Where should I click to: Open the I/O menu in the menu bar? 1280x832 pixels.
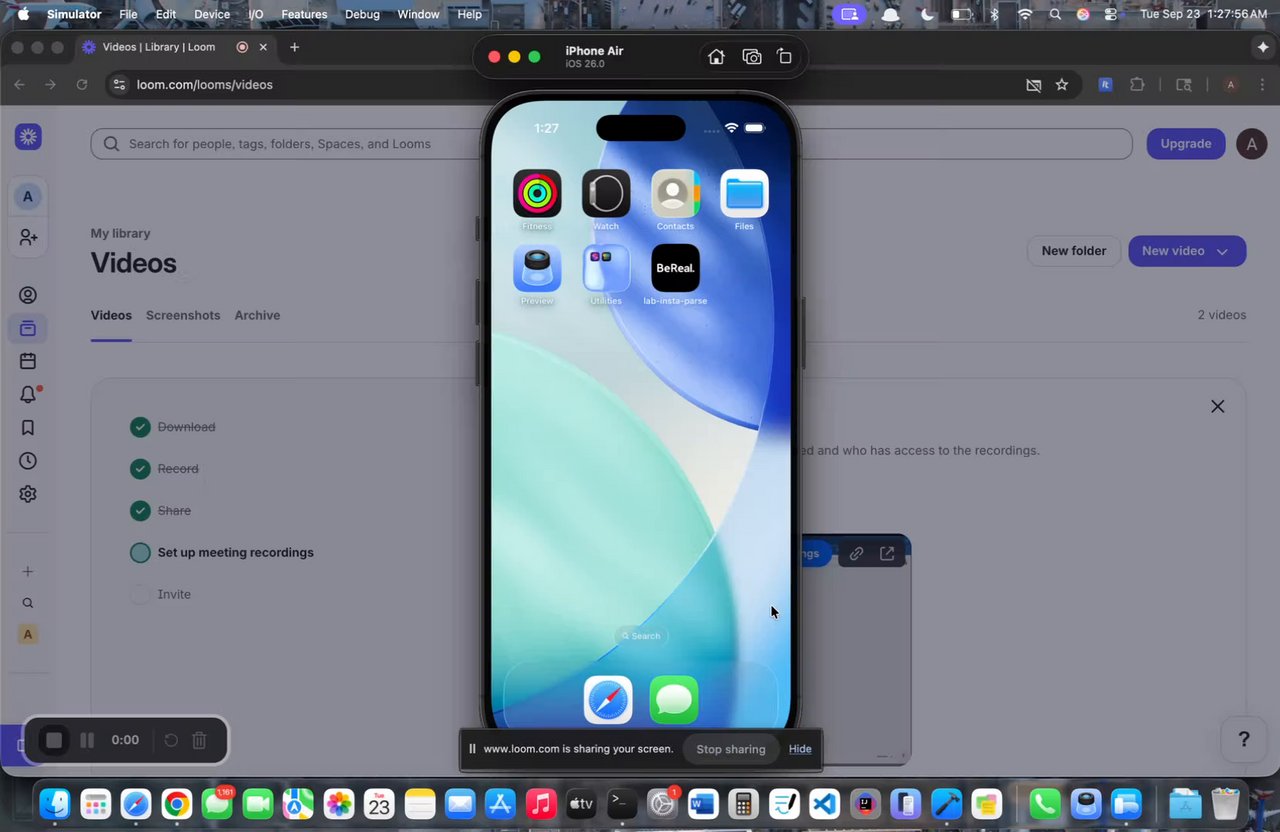pos(256,14)
